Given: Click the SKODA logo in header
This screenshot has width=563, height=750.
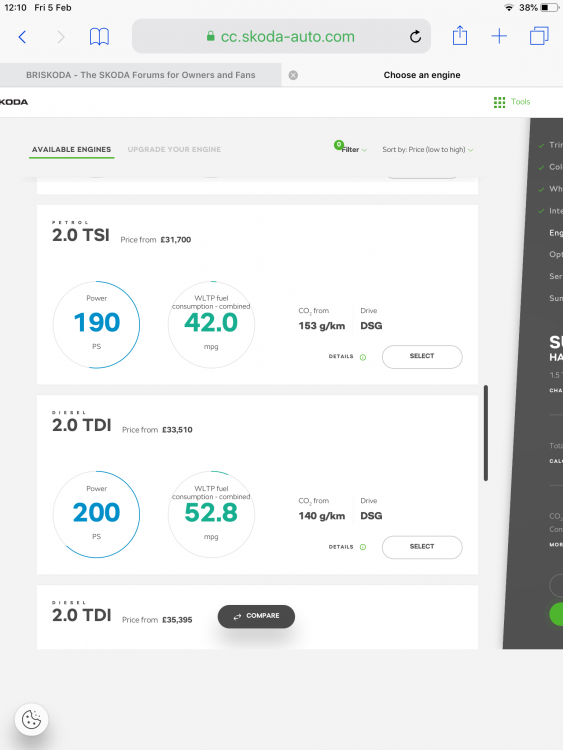Looking at the screenshot, I should pyautogui.click(x=13, y=102).
